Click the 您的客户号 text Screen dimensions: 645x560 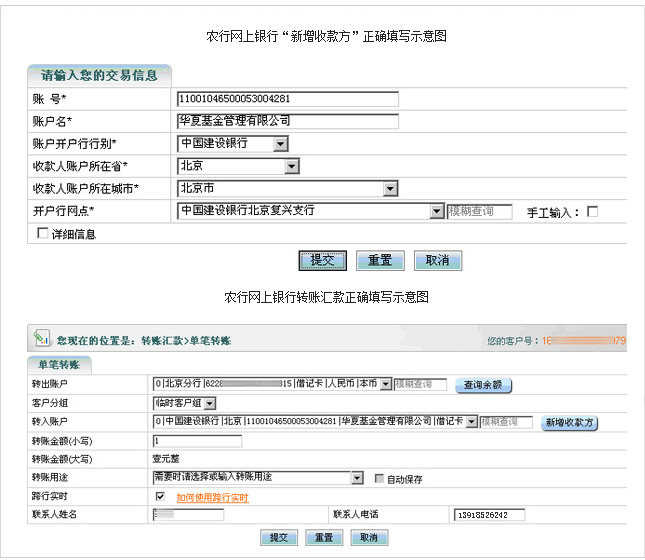pyautogui.click(x=510, y=341)
